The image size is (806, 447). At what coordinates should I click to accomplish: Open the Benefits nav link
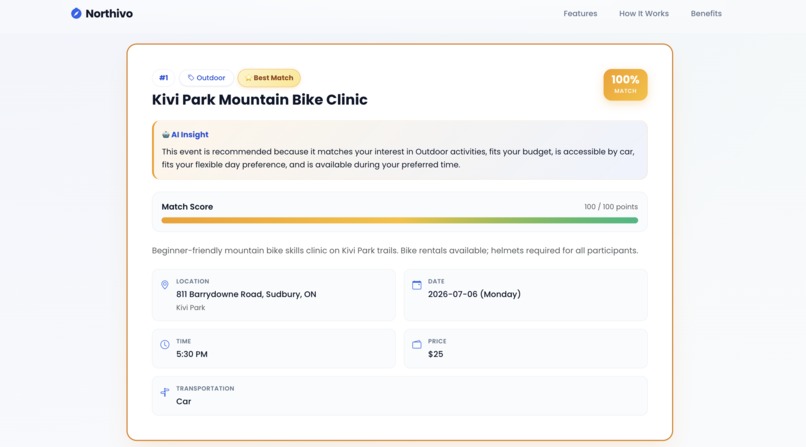click(706, 13)
